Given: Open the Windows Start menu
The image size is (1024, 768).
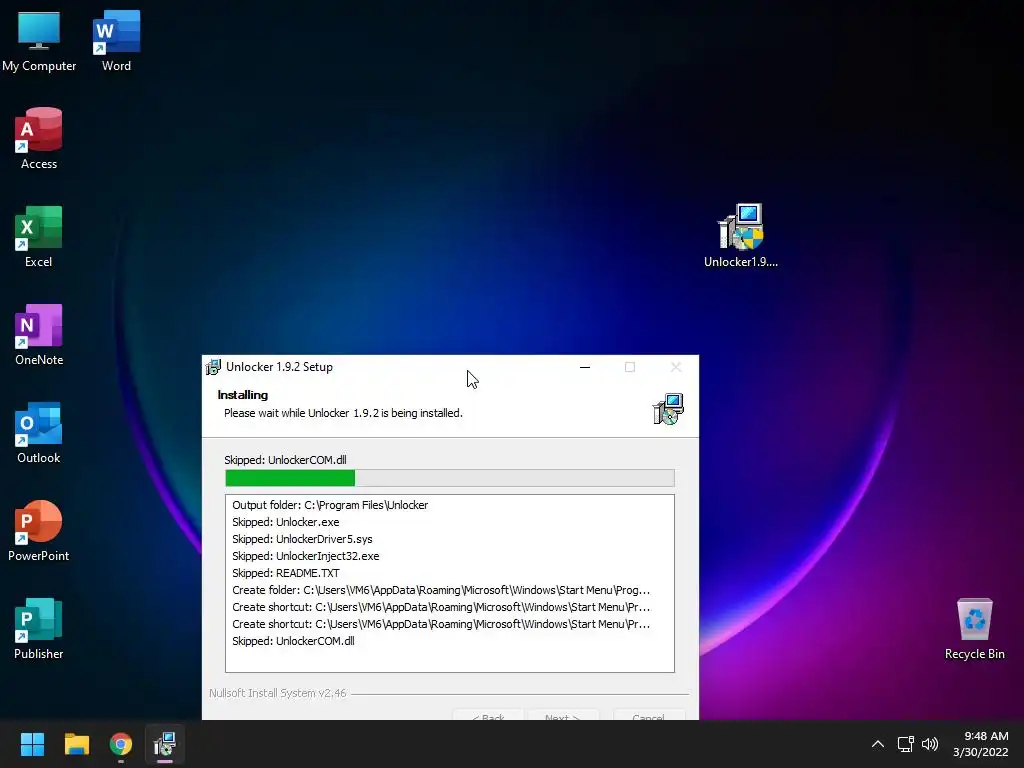Looking at the screenshot, I should pos(32,744).
